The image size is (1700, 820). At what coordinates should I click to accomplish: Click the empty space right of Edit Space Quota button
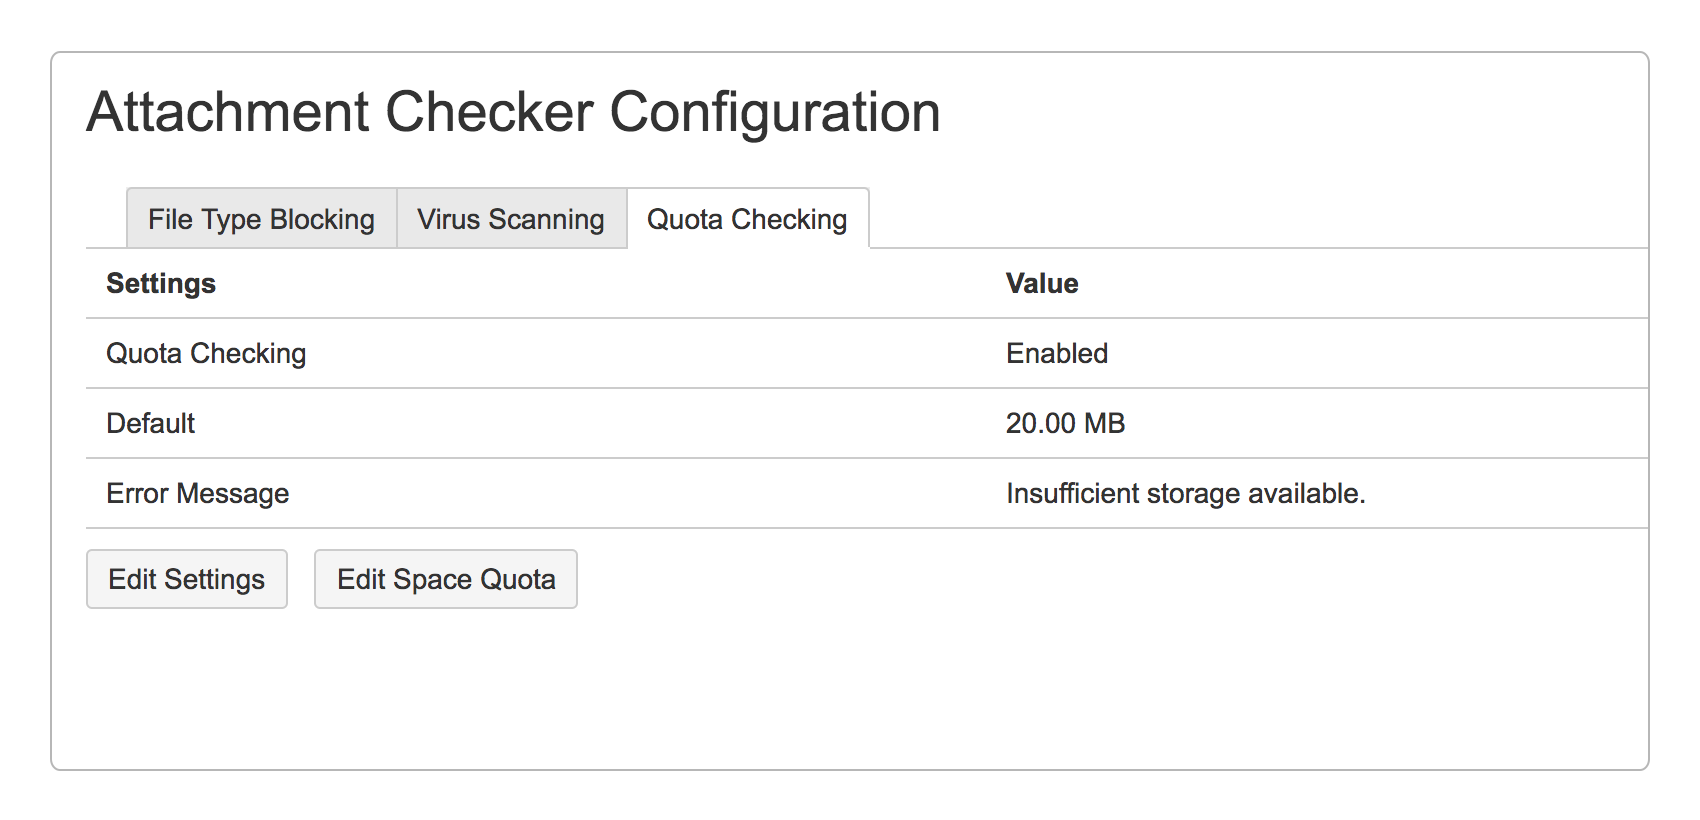click(x=1100, y=579)
